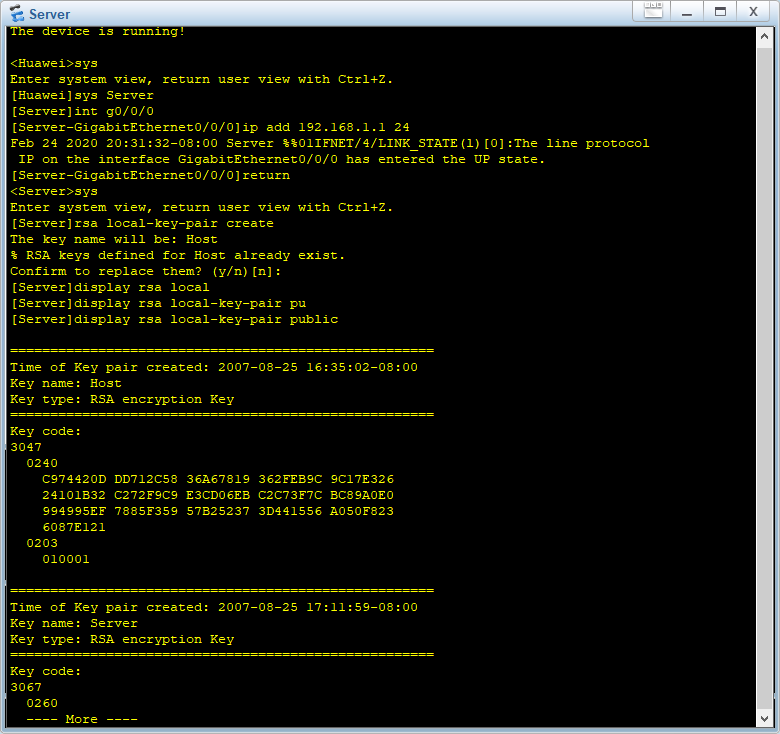Click key row starting '24101B32'
Viewport: 780px width, 734px height.
click(218, 495)
